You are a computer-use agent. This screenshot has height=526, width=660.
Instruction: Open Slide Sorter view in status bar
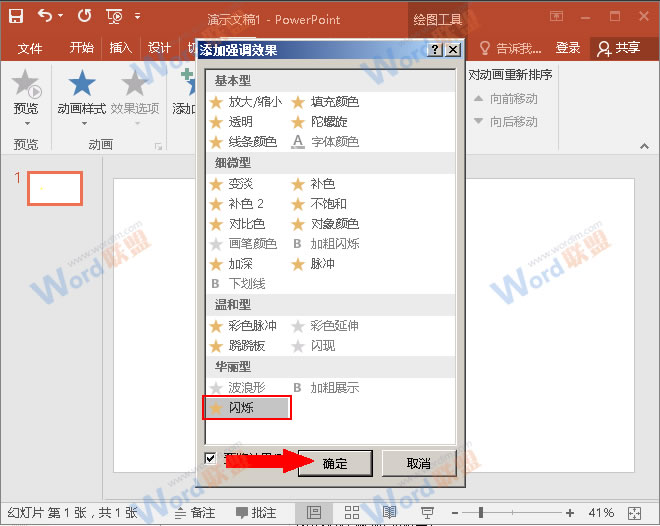tap(351, 513)
